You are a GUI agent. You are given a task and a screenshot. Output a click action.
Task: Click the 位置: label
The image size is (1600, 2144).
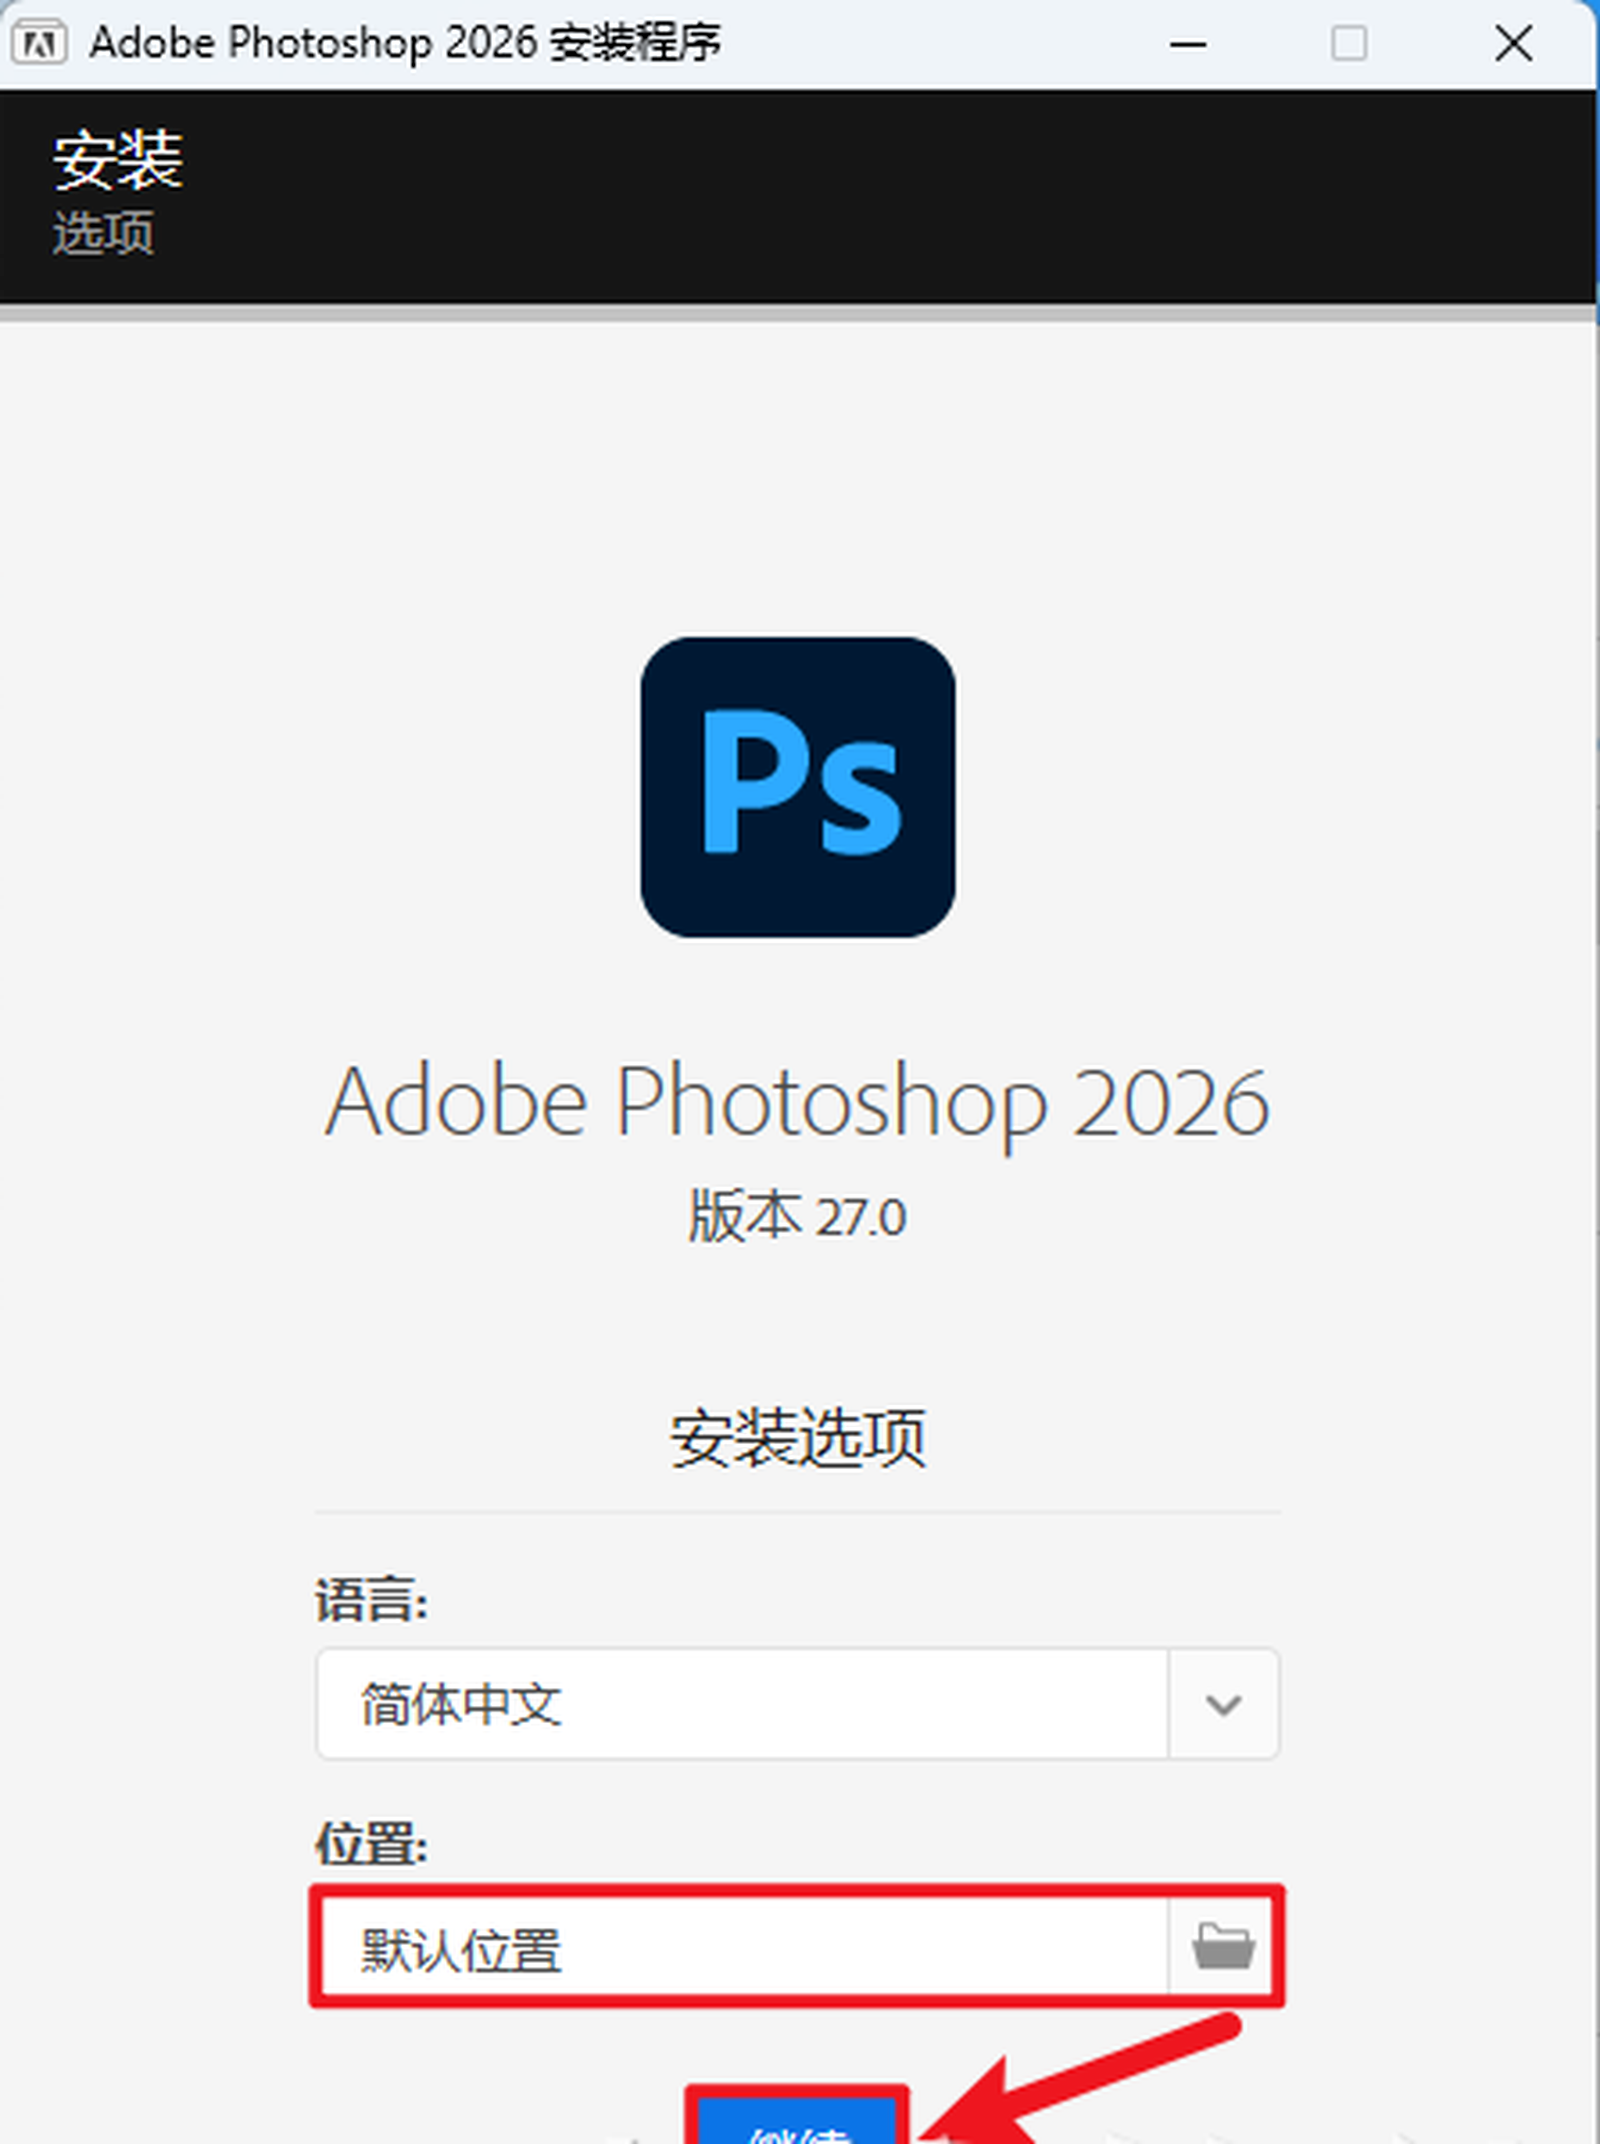pos(371,1842)
